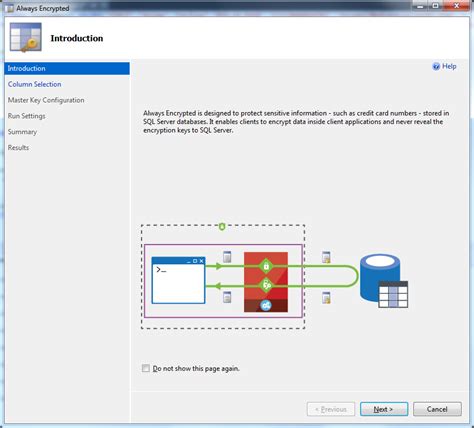Click the Introduction heading title

[77, 38]
